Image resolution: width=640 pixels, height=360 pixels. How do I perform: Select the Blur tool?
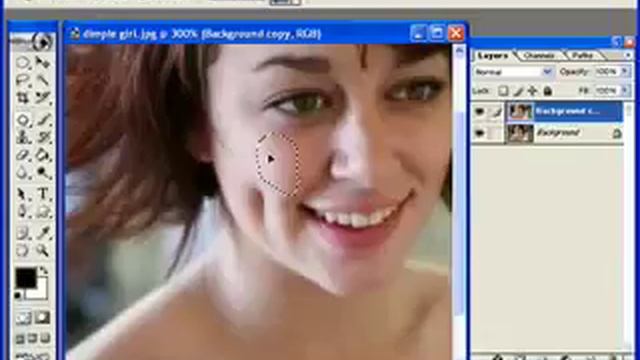23,173
